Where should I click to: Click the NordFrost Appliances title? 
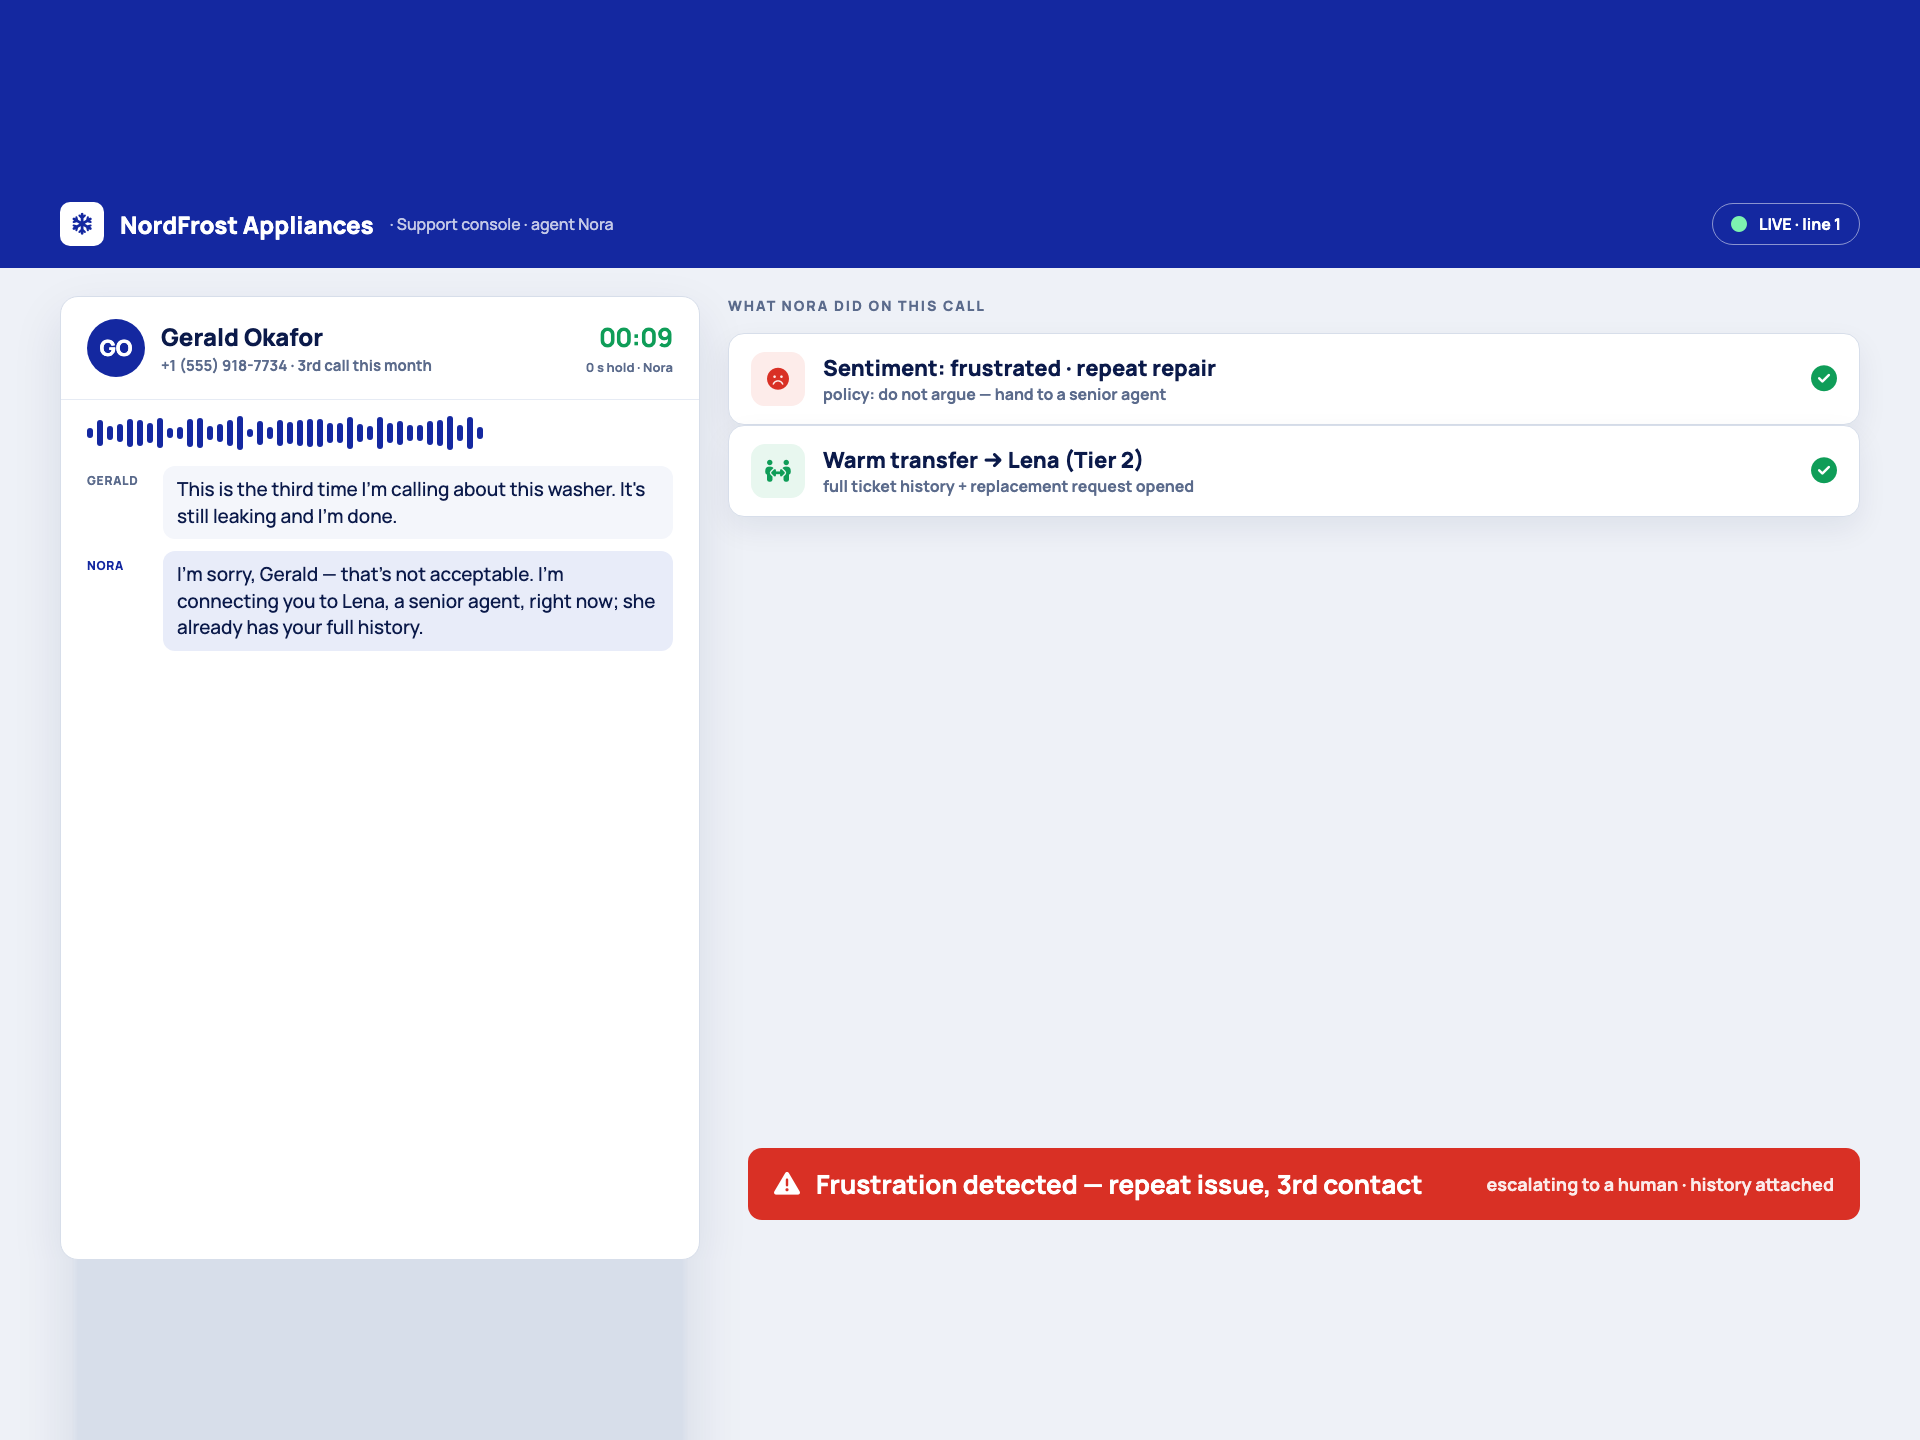[x=247, y=225]
